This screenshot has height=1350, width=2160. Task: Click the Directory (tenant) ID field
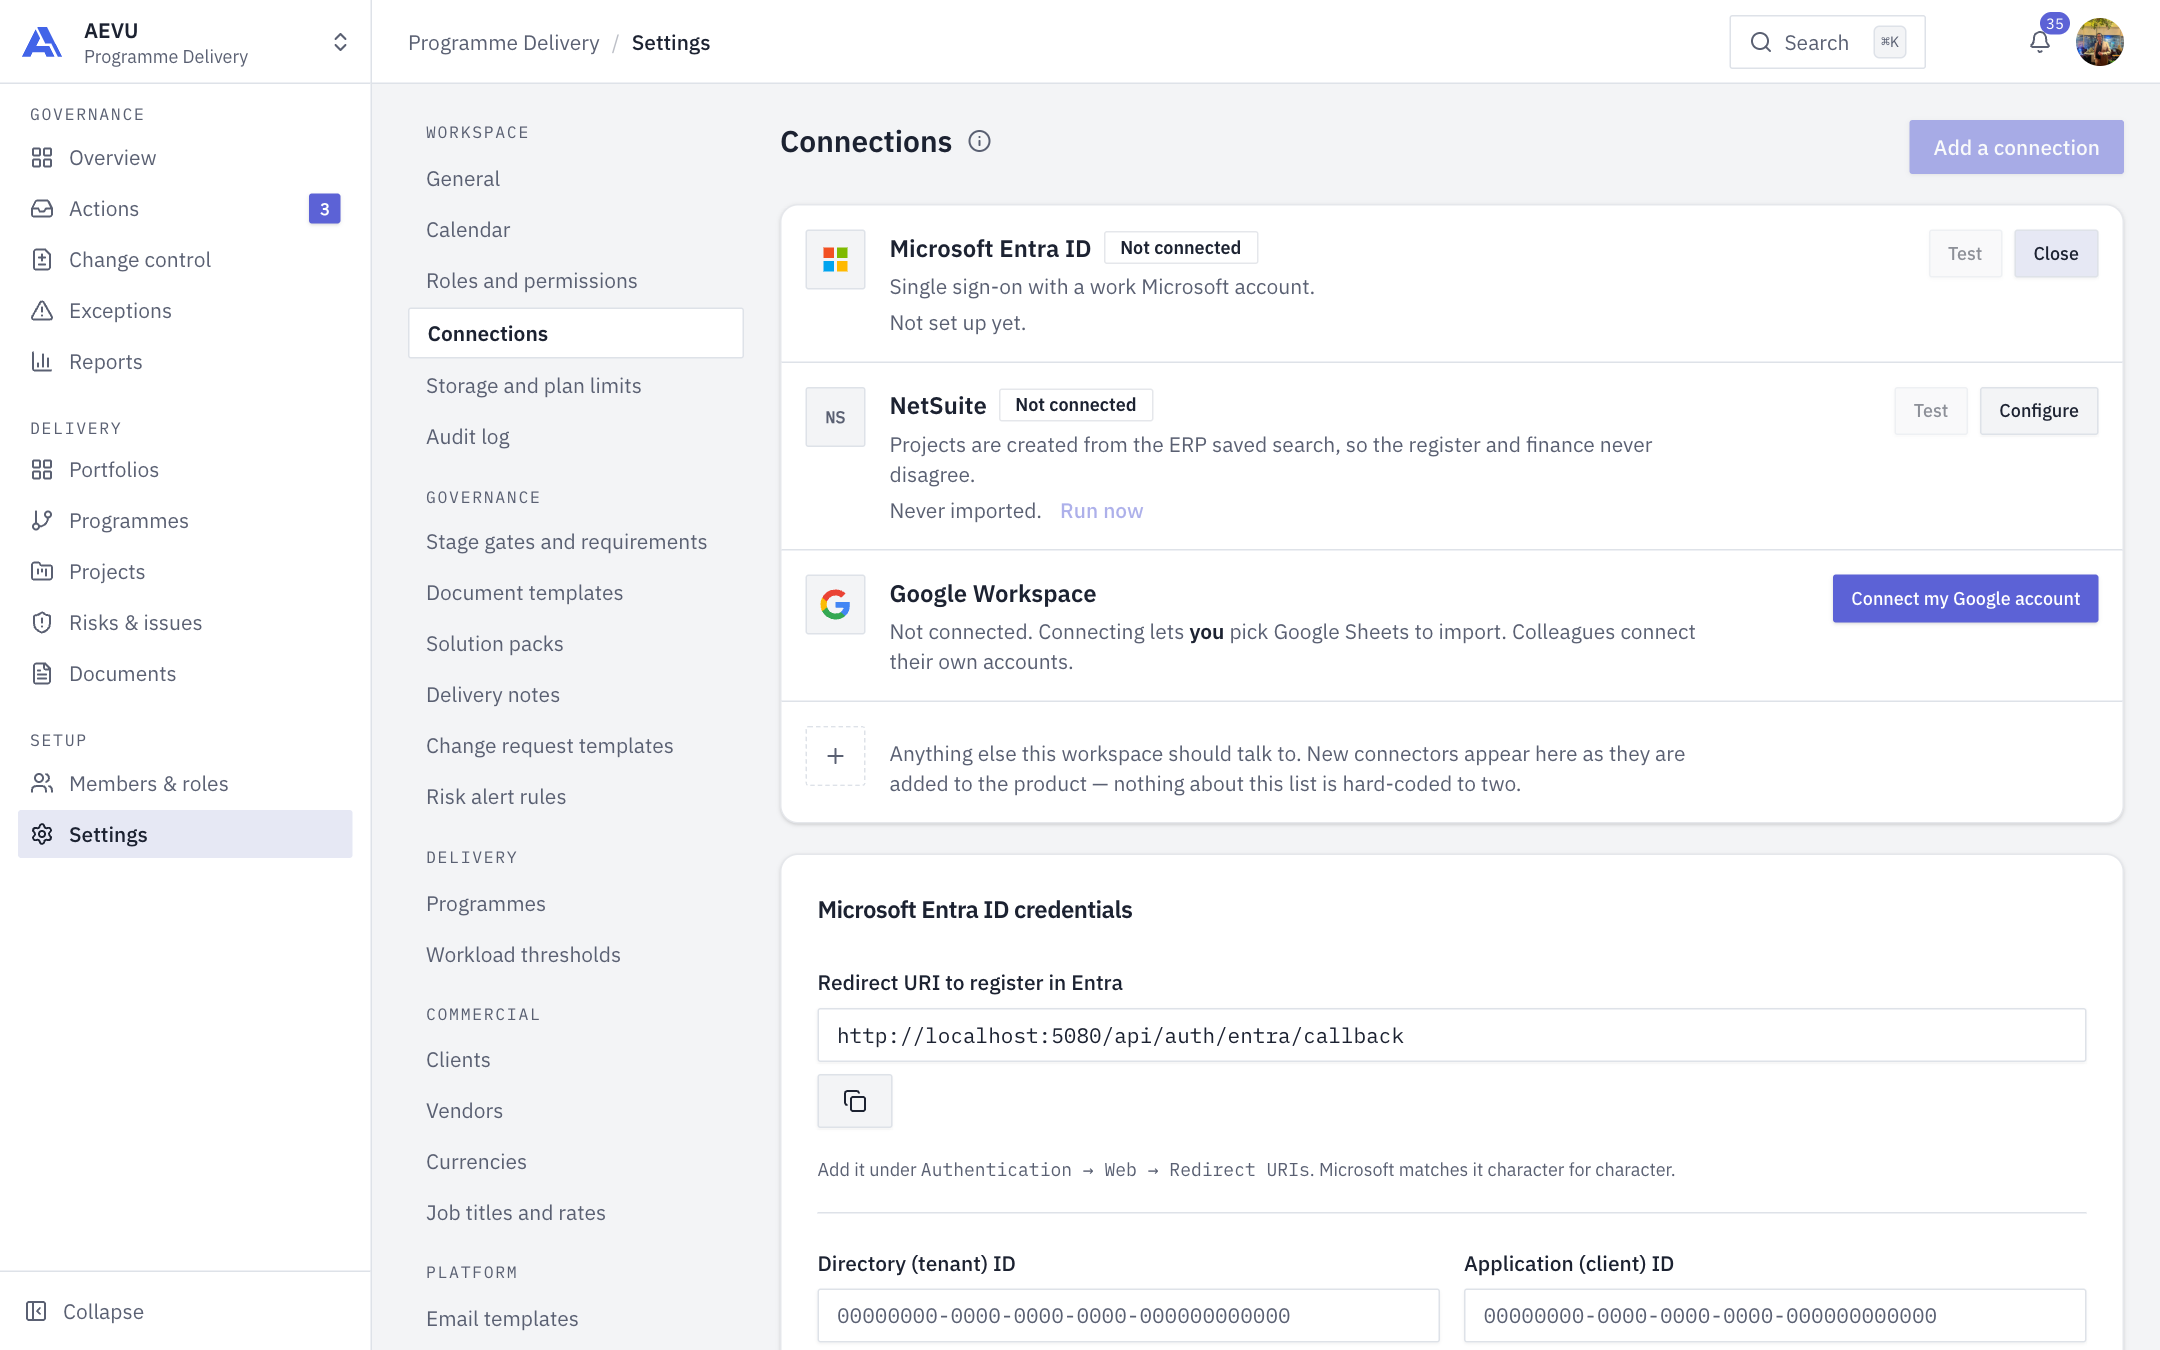click(x=1128, y=1316)
